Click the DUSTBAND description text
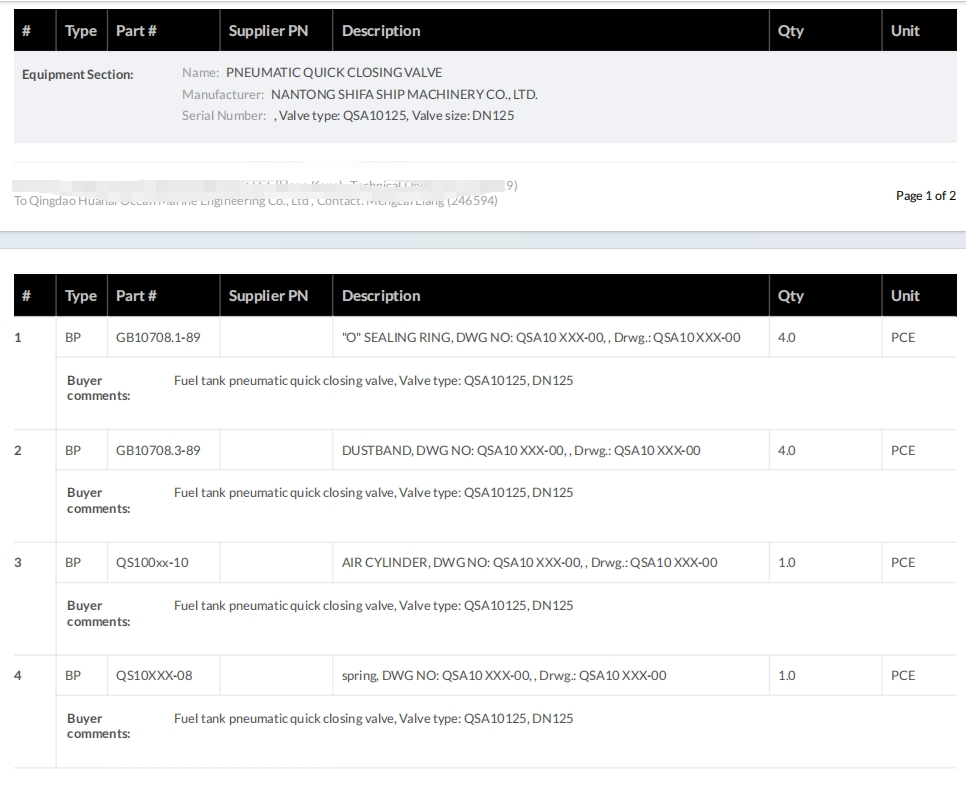Viewport: 966px width, 786px height. pyautogui.click(x=521, y=450)
